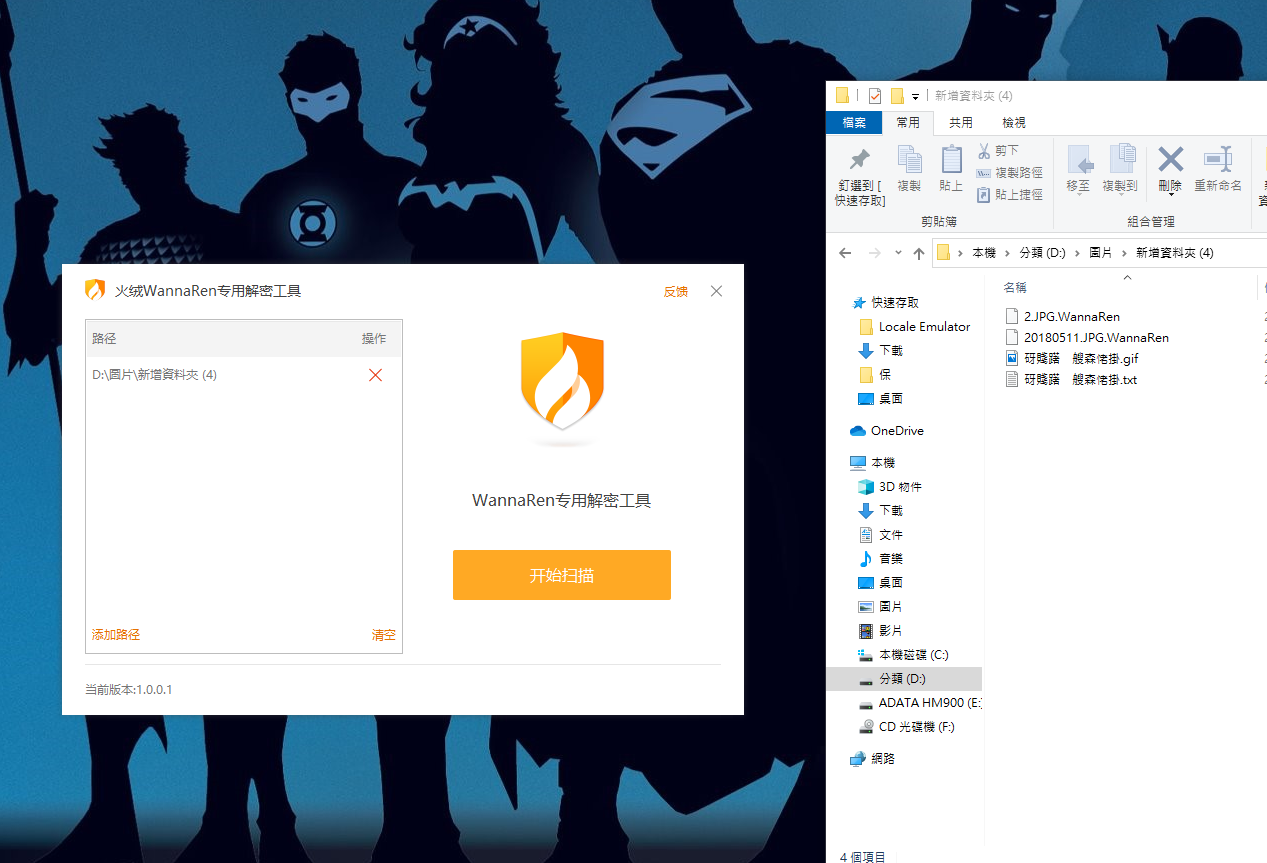Expand the chevron after 本機 in the address bar
1267x863 pixels.
[x=1008, y=253]
